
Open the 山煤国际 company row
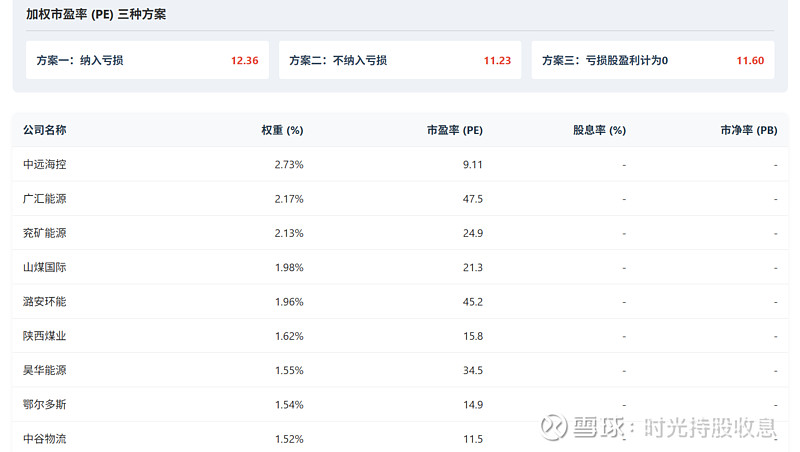[401, 267]
